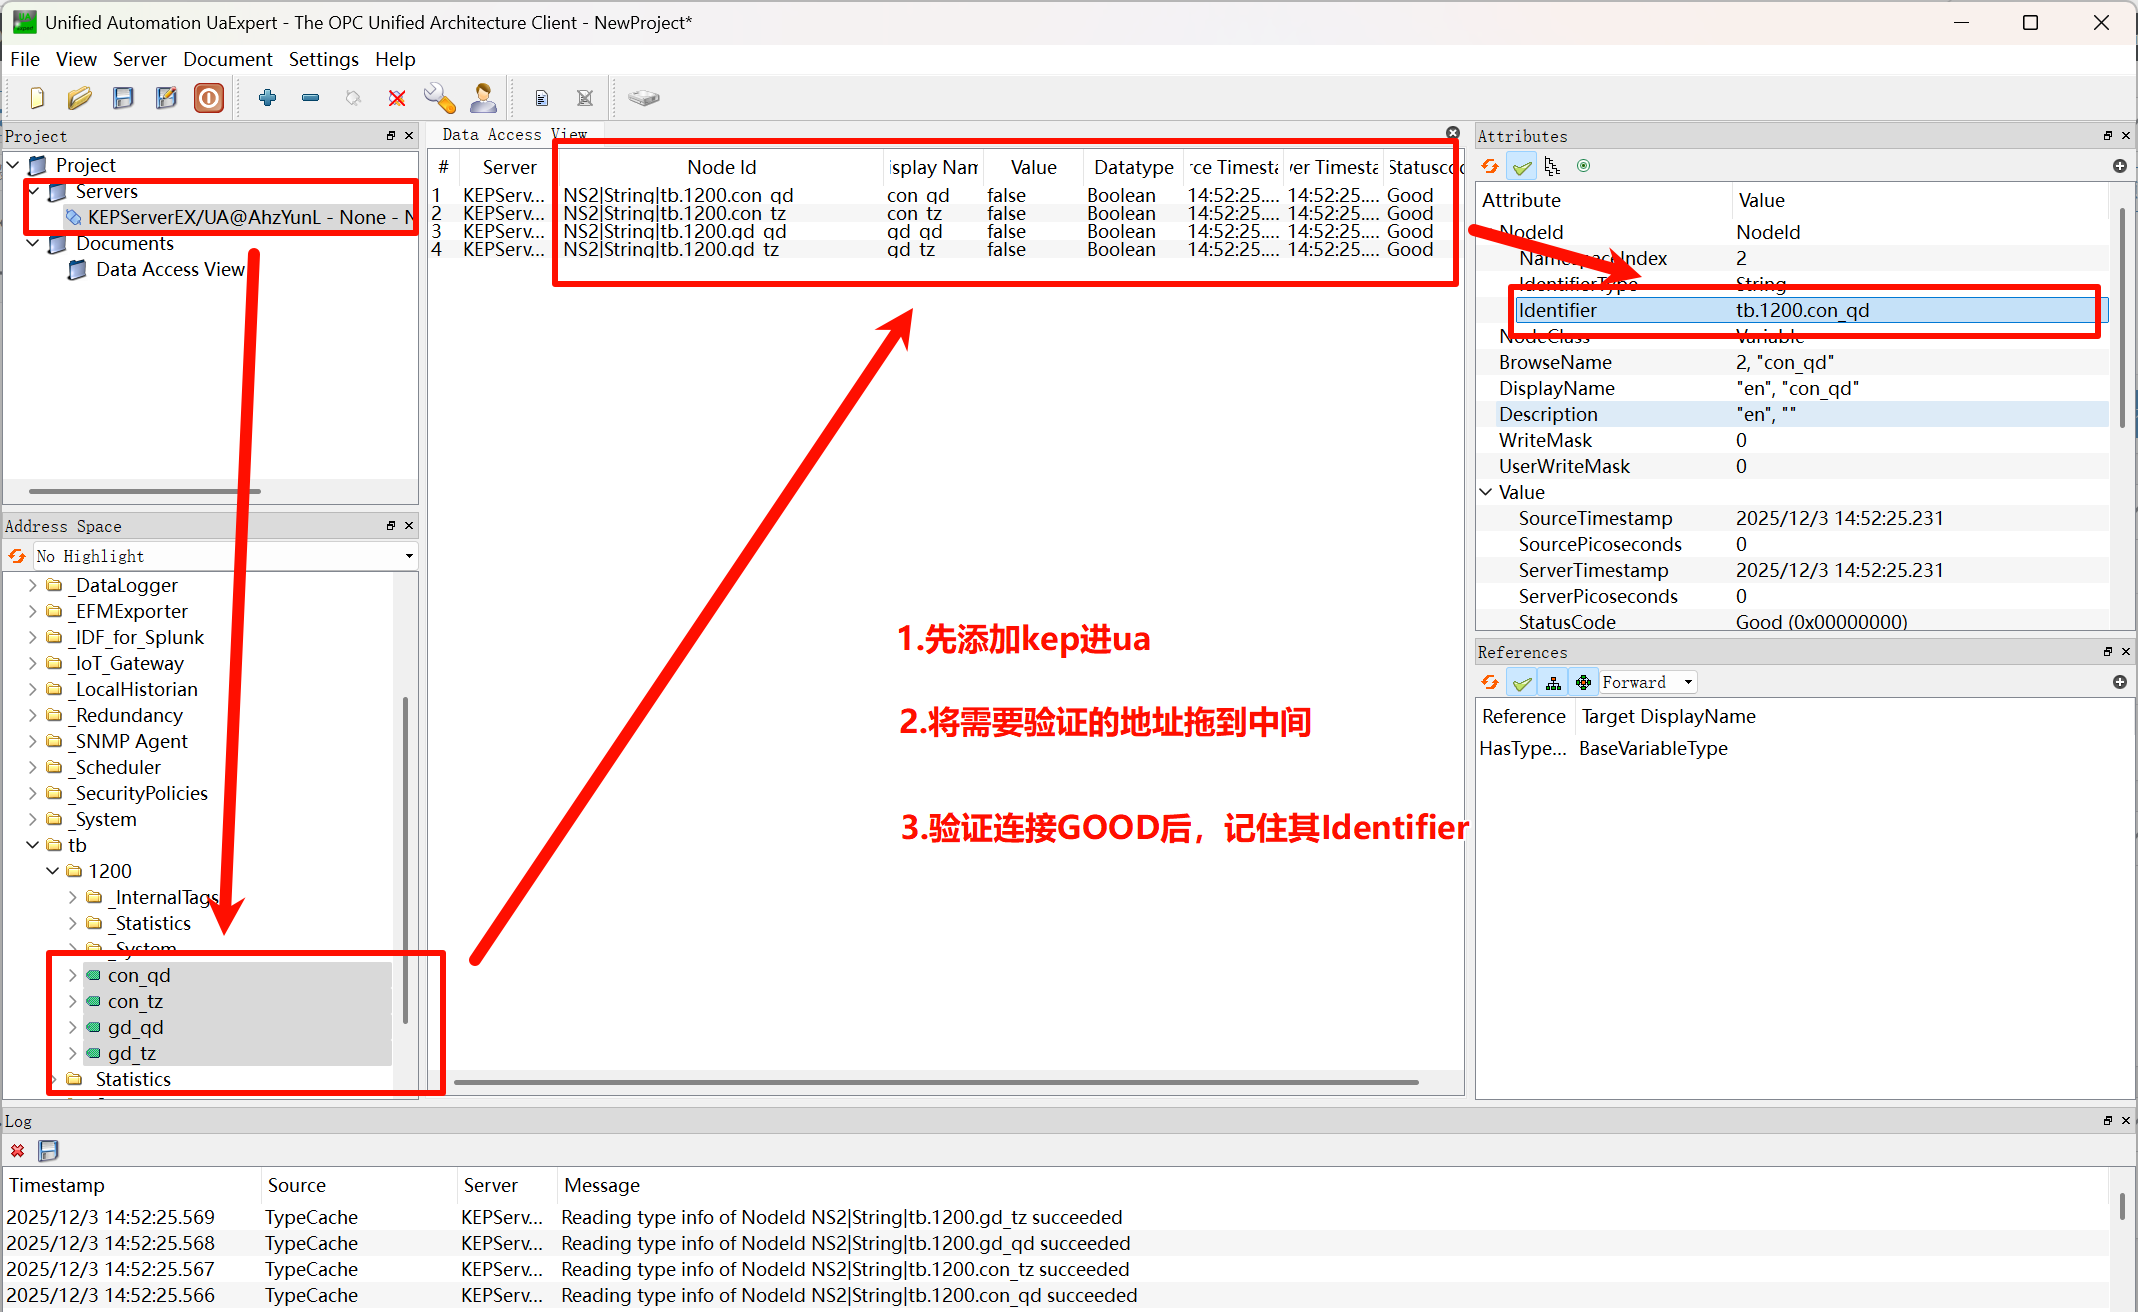Image resolution: width=2138 pixels, height=1312 pixels.
Task: Clear the Log with red X icon
Action: 17,1151
